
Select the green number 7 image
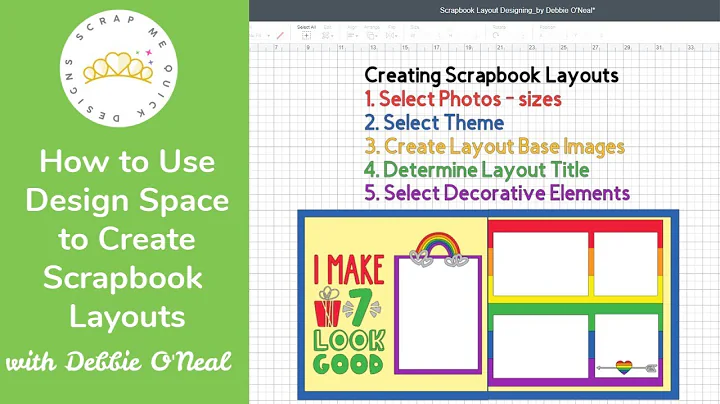point(361,307)
